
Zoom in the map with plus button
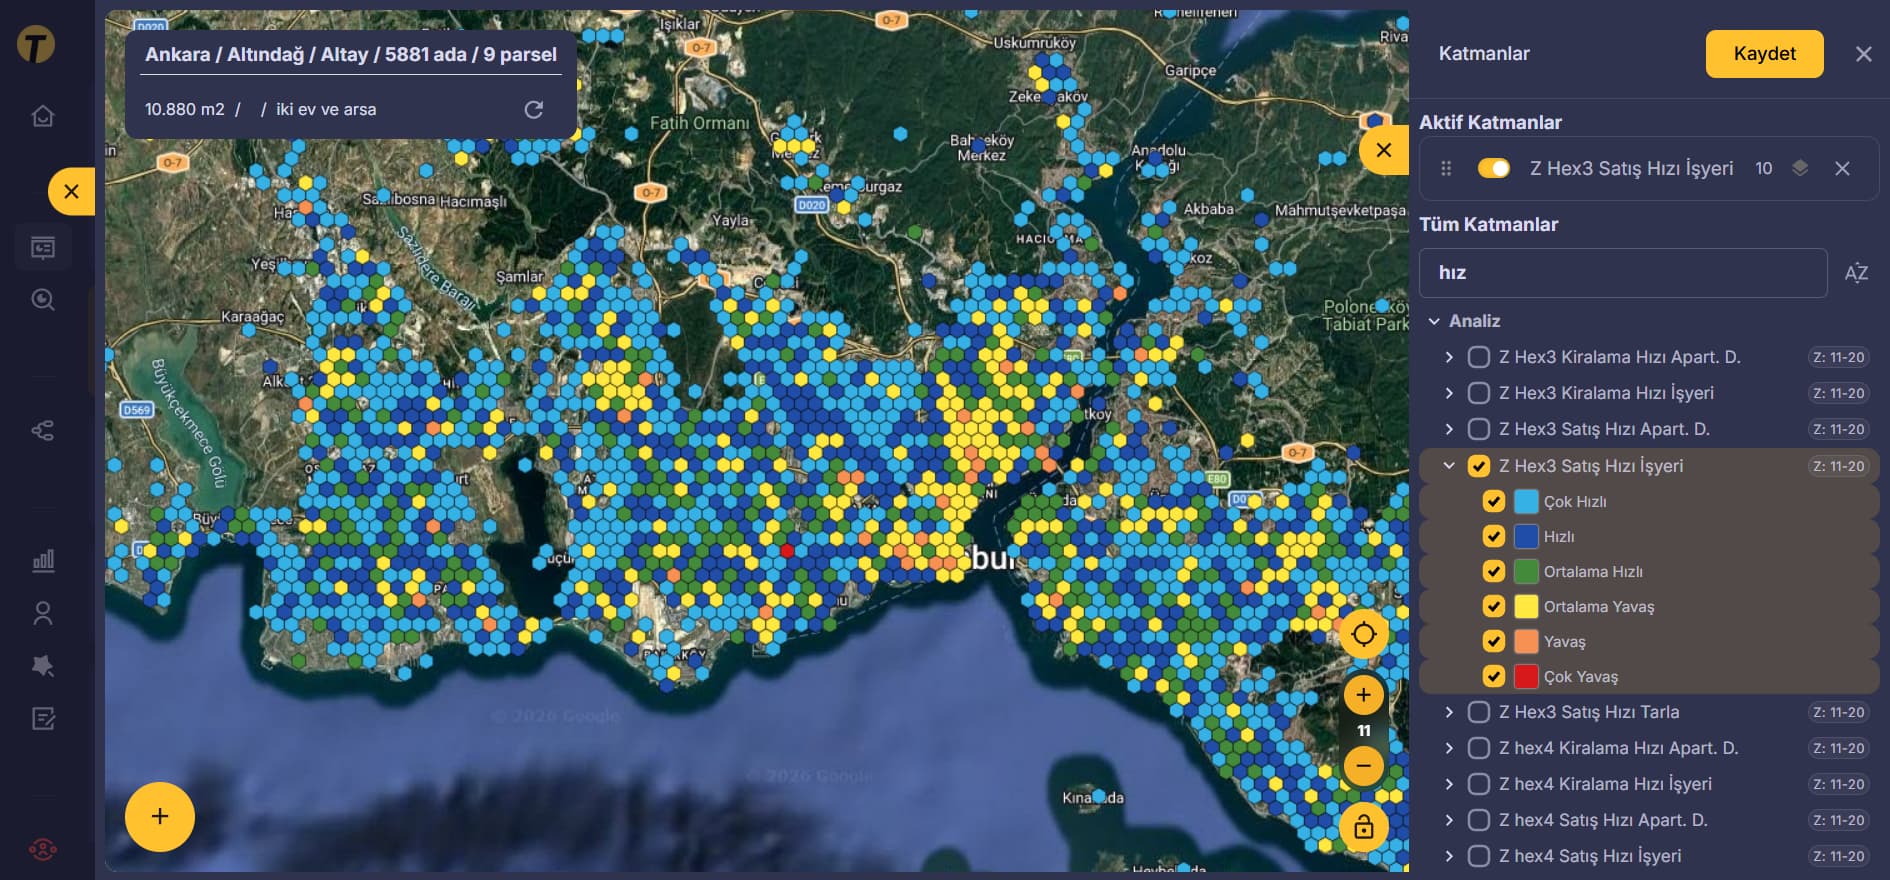point(1364,695)
